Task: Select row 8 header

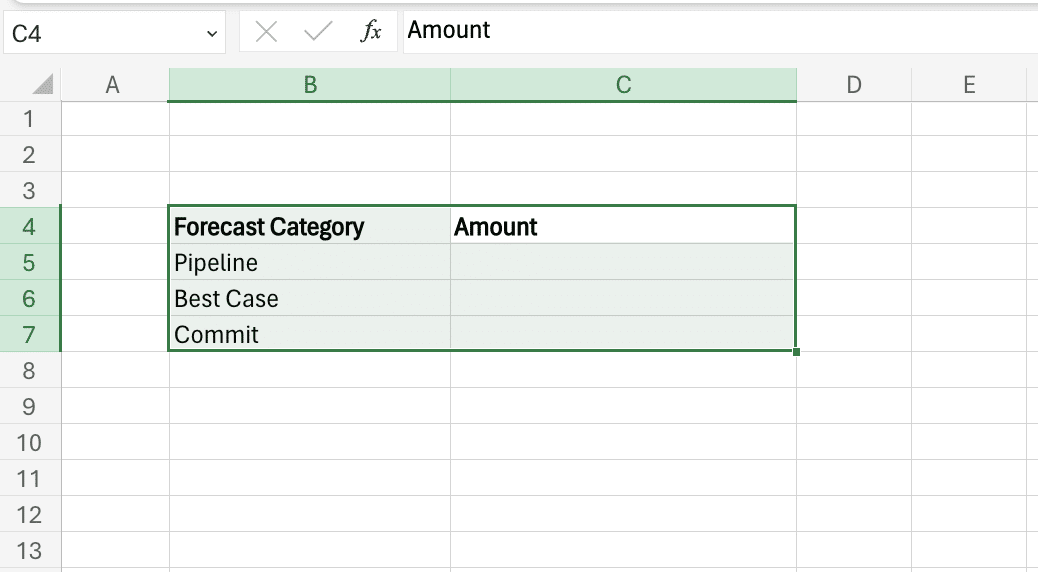Action: click(28, 371)
